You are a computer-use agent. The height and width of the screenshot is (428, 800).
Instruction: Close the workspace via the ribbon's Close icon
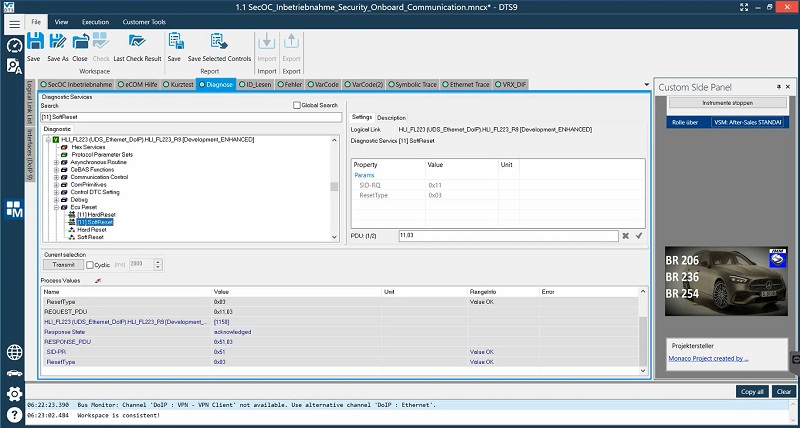(80, 42)
